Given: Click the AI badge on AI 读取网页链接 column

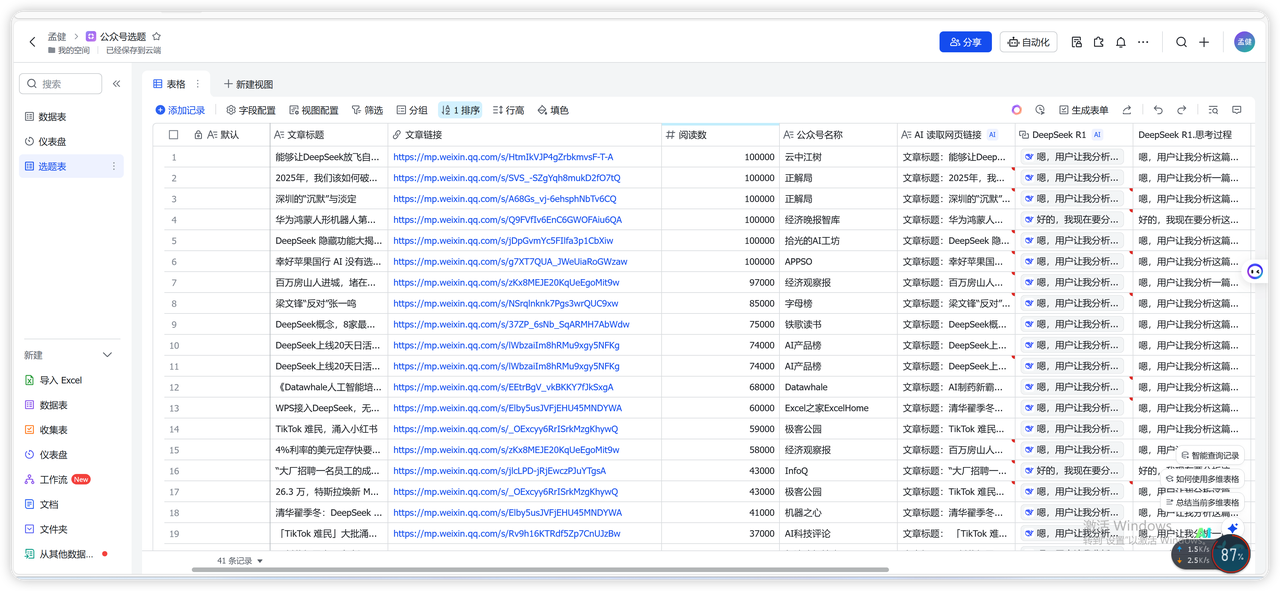Looking at the screenshot, I should tap(993, 134).
